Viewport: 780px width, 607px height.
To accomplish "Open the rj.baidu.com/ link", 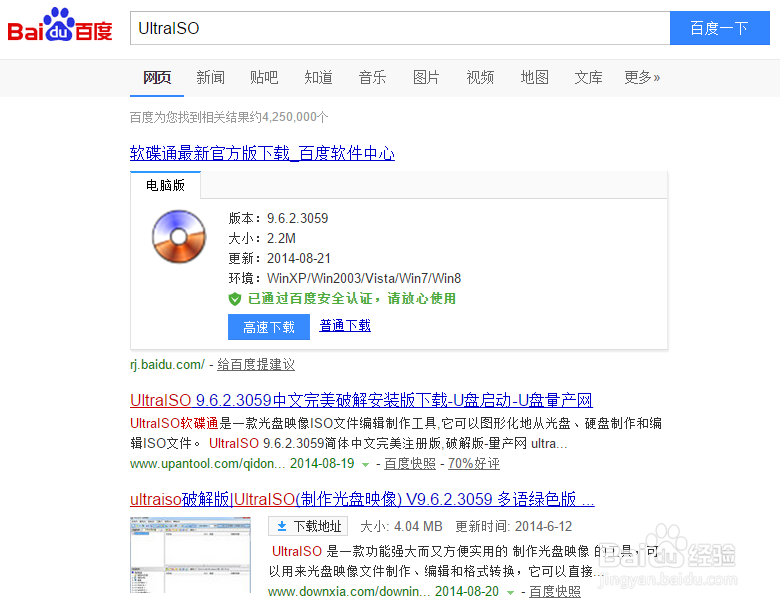I will coord(167,365).
